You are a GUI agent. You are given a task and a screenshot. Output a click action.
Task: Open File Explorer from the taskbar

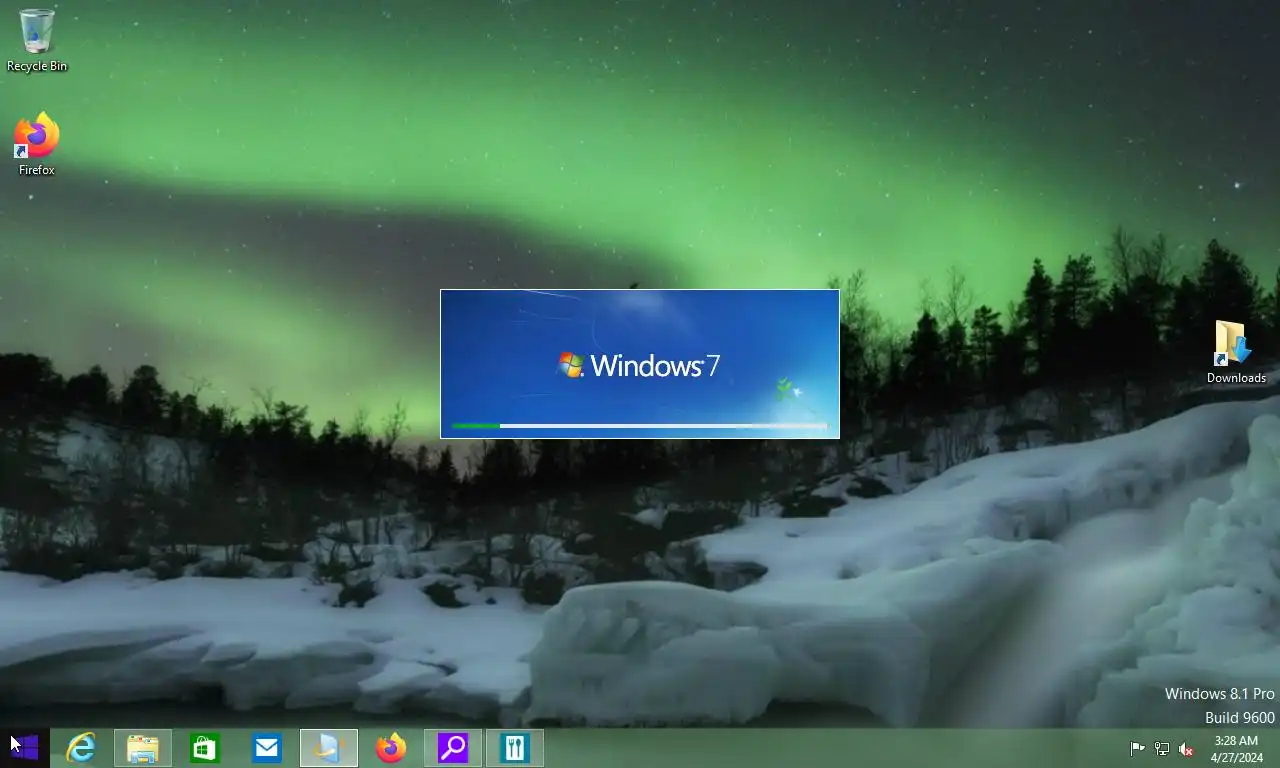[143, 748]
